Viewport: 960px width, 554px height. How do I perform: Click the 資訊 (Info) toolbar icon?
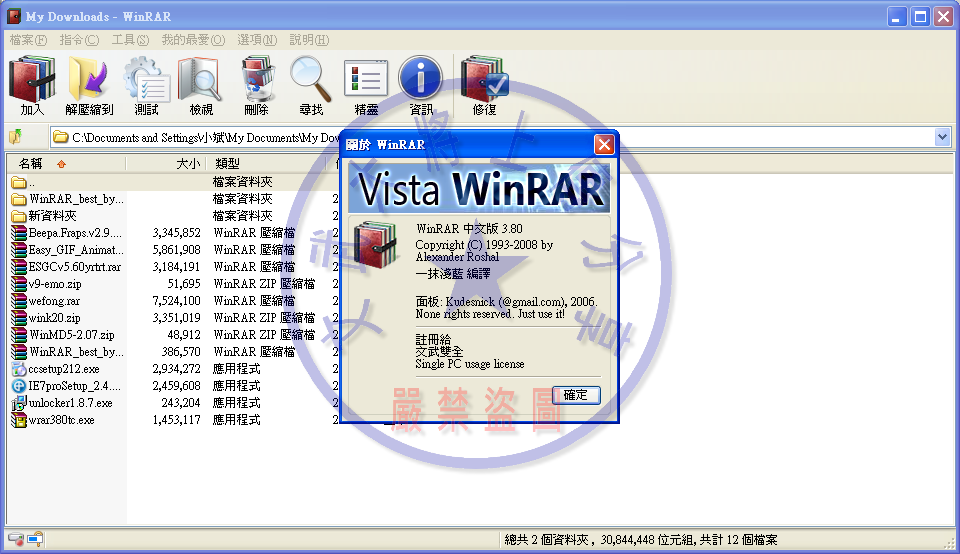(x=421, y=78)
